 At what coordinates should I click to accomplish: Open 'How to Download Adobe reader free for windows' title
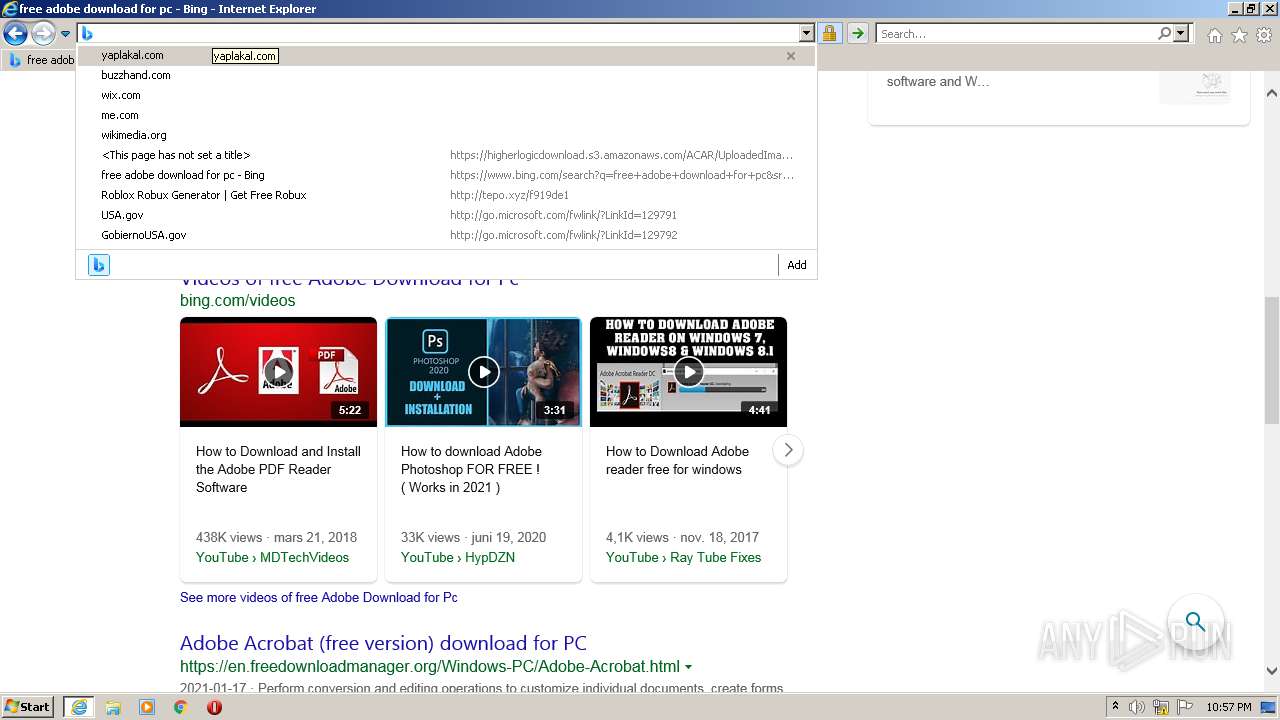click(677, 460)
